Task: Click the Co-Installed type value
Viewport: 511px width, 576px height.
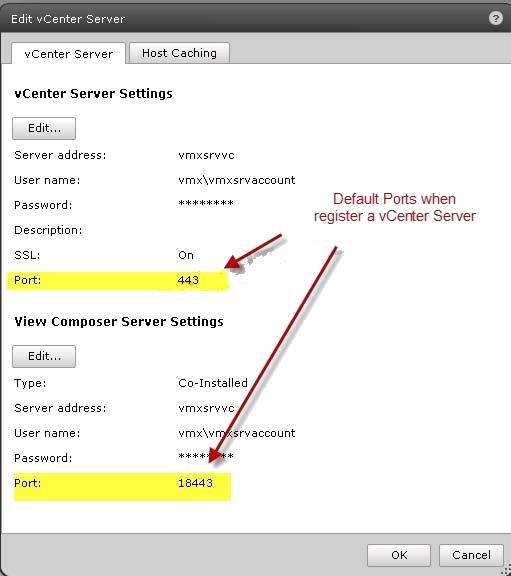Action: [213, 383]
